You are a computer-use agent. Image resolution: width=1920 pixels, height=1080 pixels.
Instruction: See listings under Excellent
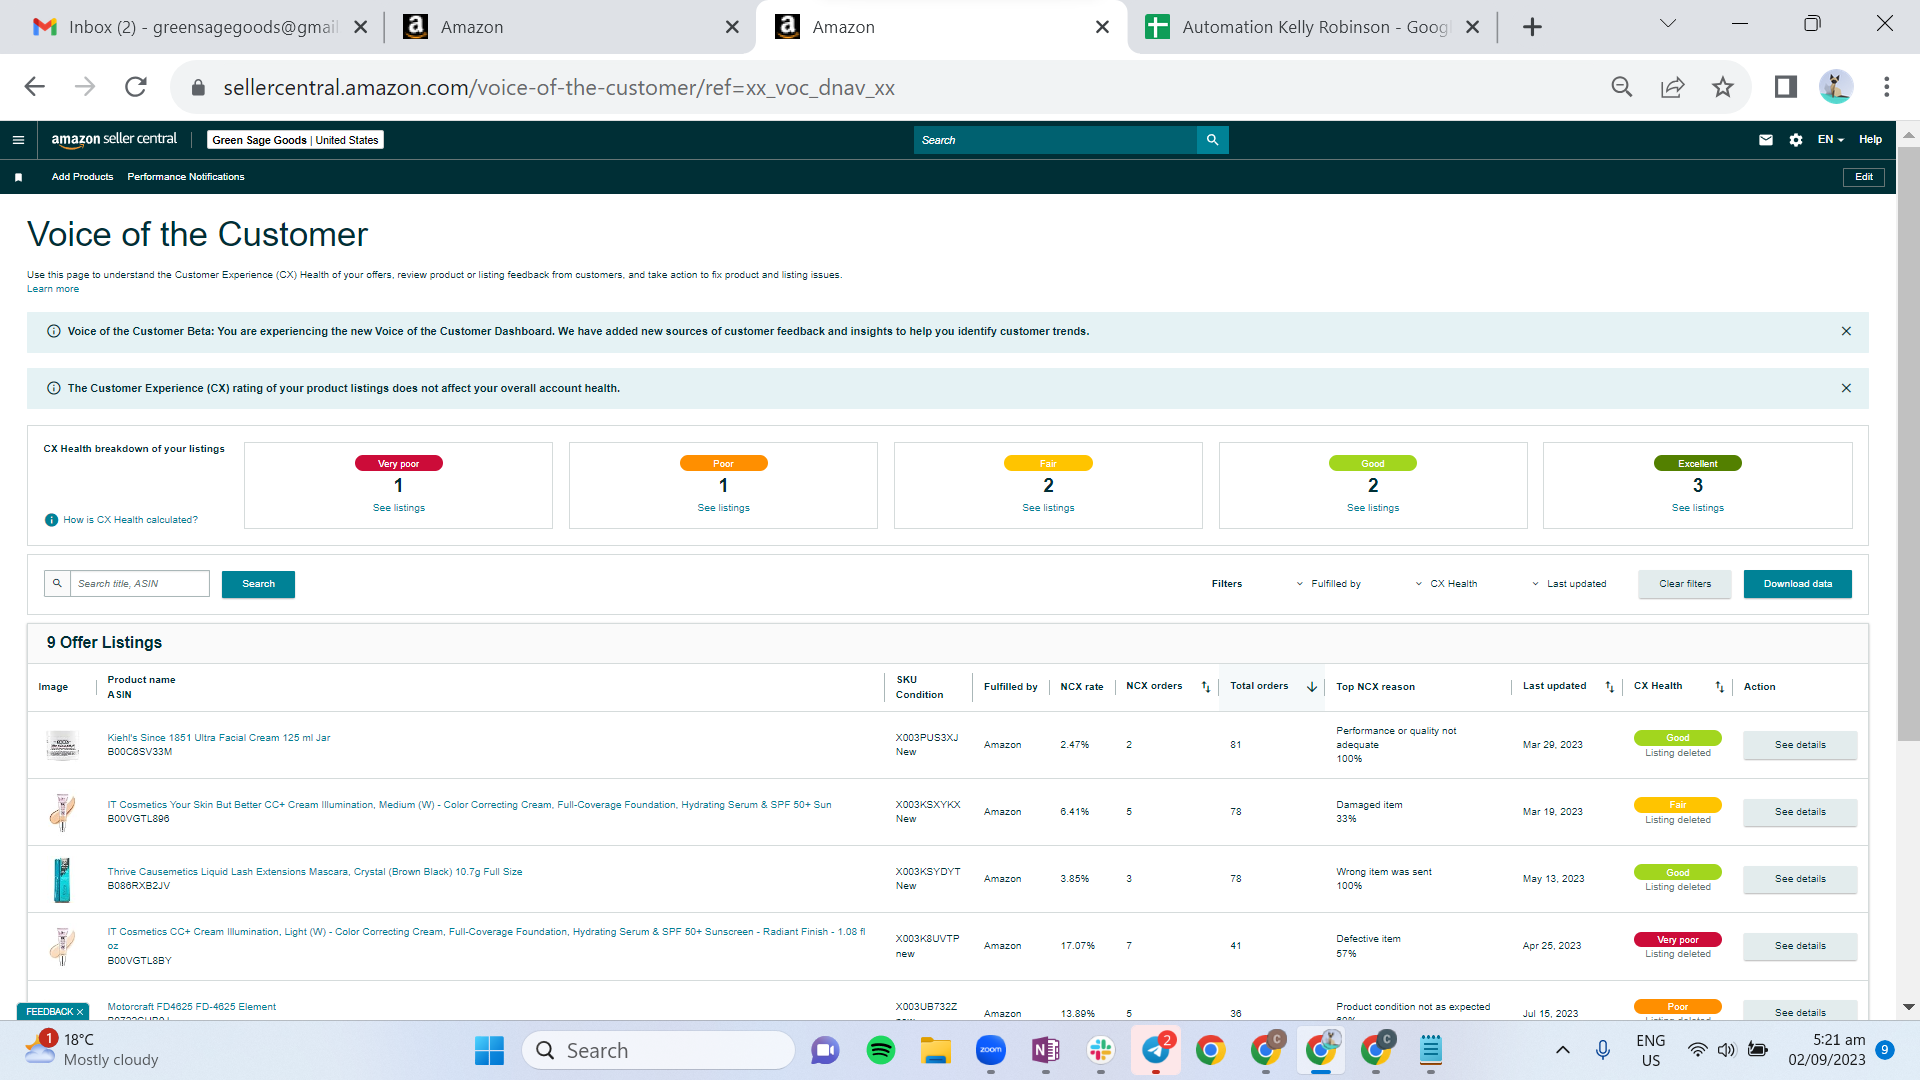(x=1698, y=508)
